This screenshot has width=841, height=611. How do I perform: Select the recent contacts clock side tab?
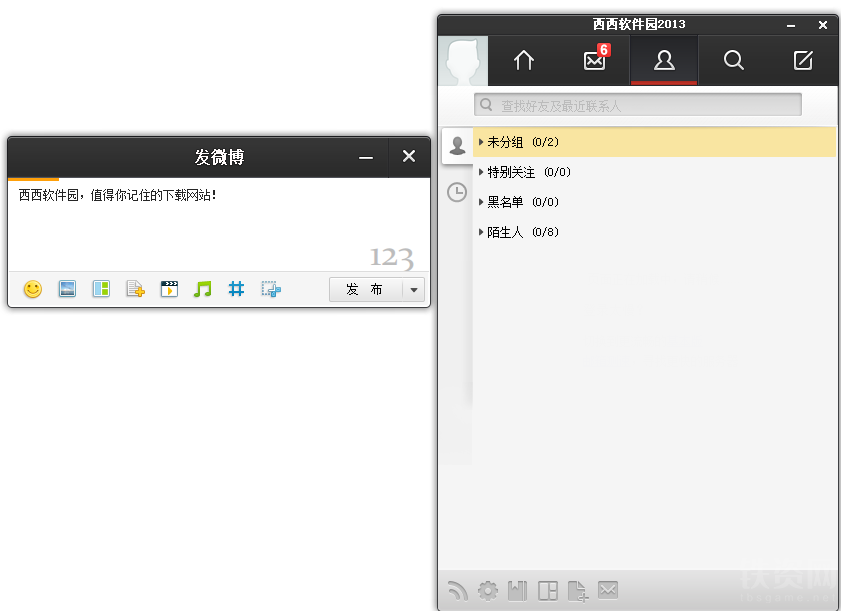coord(457,192)
